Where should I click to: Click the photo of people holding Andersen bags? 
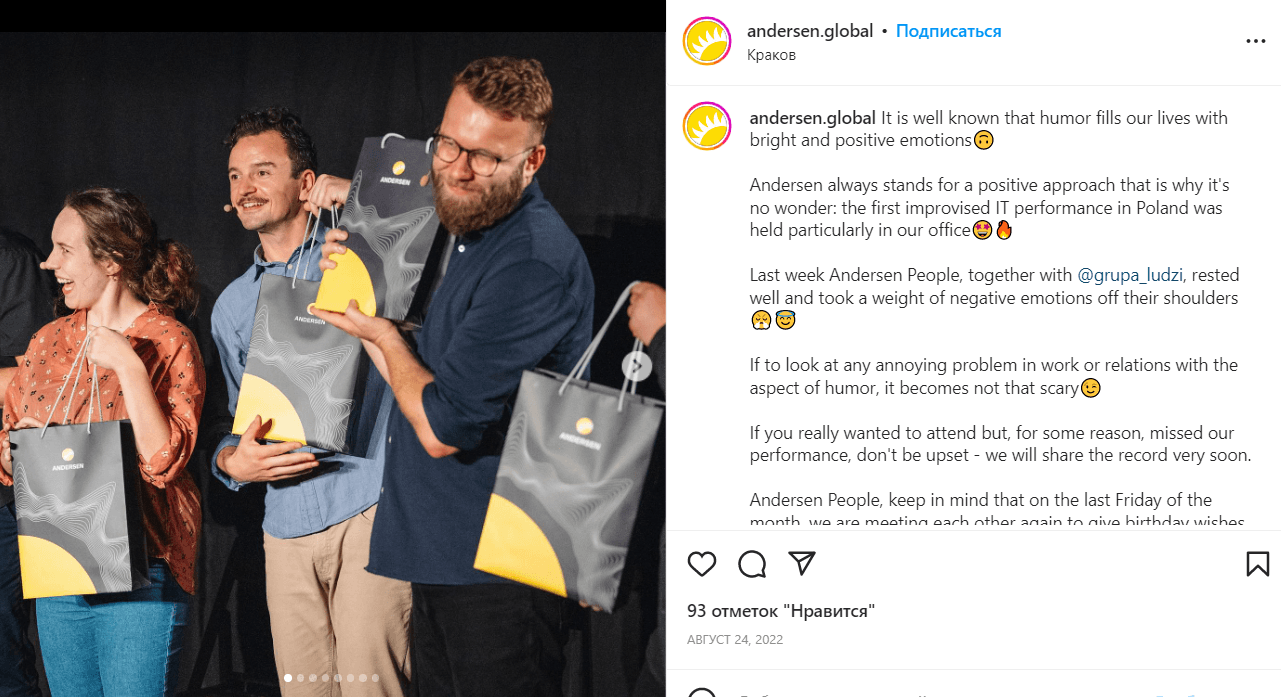point(333,364)
